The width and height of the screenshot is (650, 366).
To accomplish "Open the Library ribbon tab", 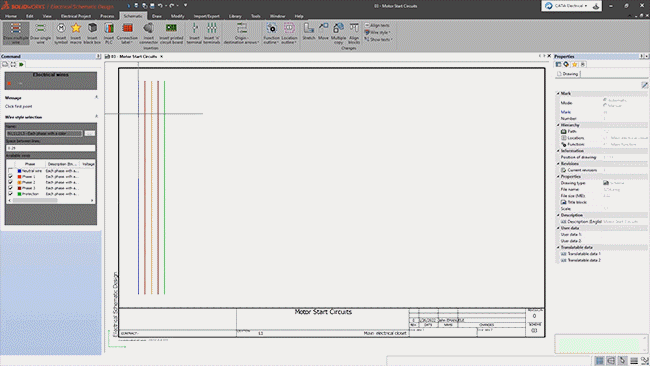I will [x=235, y=16].
